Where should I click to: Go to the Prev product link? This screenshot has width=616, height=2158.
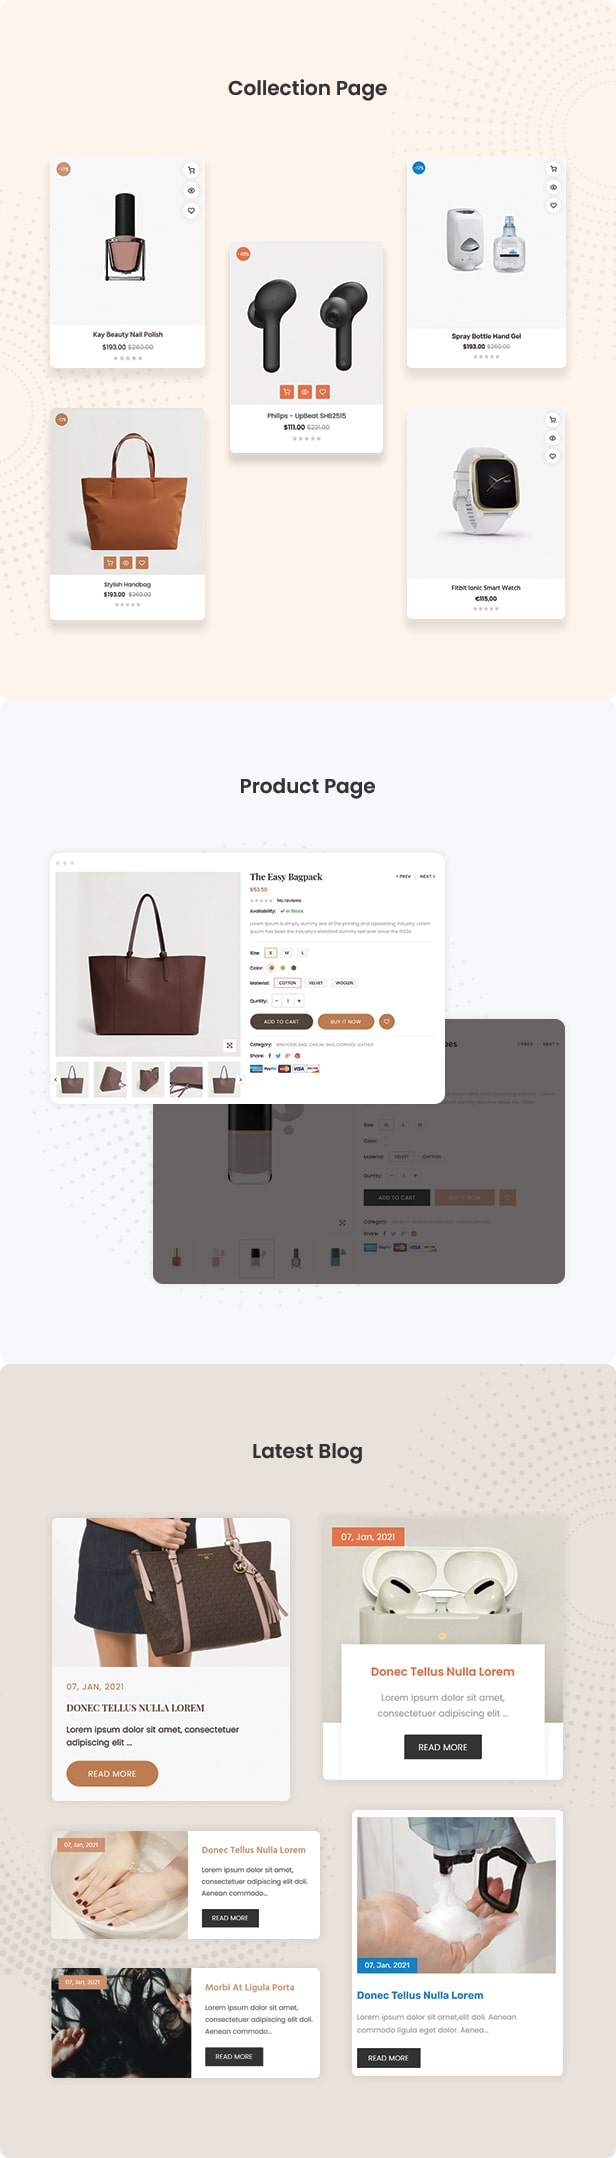point(403,877)
